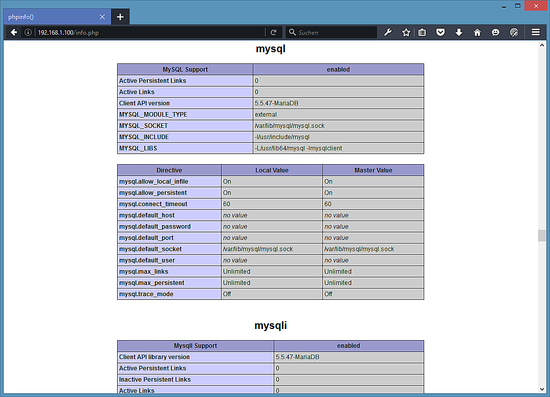Select the phpinfo() tab
This screenshot has width=550, height=397.
(56, 17)
